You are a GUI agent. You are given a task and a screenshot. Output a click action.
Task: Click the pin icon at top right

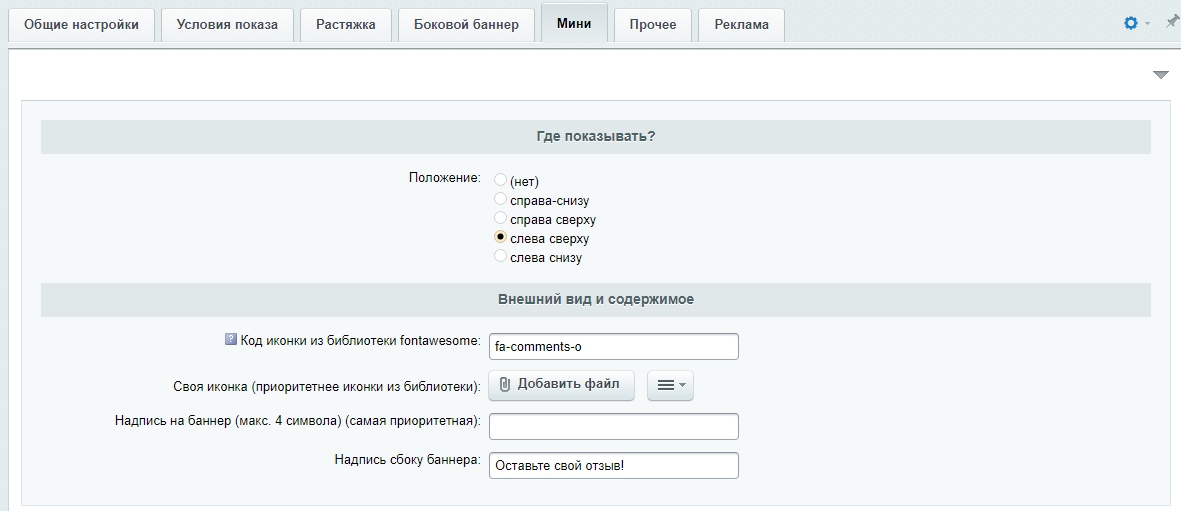(x=1171, y=22)
